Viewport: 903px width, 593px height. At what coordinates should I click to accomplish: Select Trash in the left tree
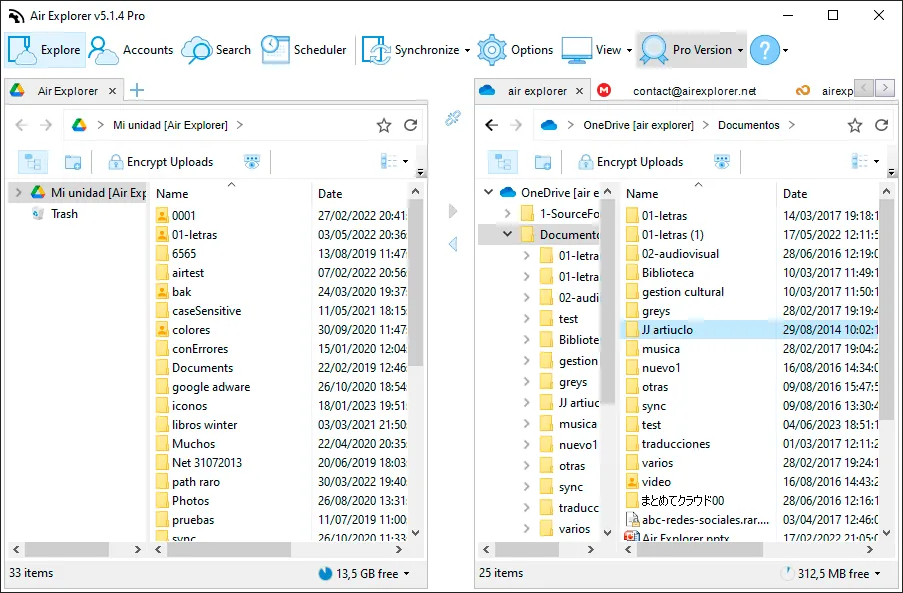[x=64, y=214]
